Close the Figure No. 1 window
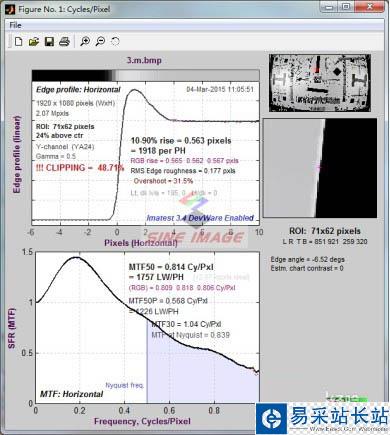The width and height of the screenshot is (390, 435). coord(369,7)
